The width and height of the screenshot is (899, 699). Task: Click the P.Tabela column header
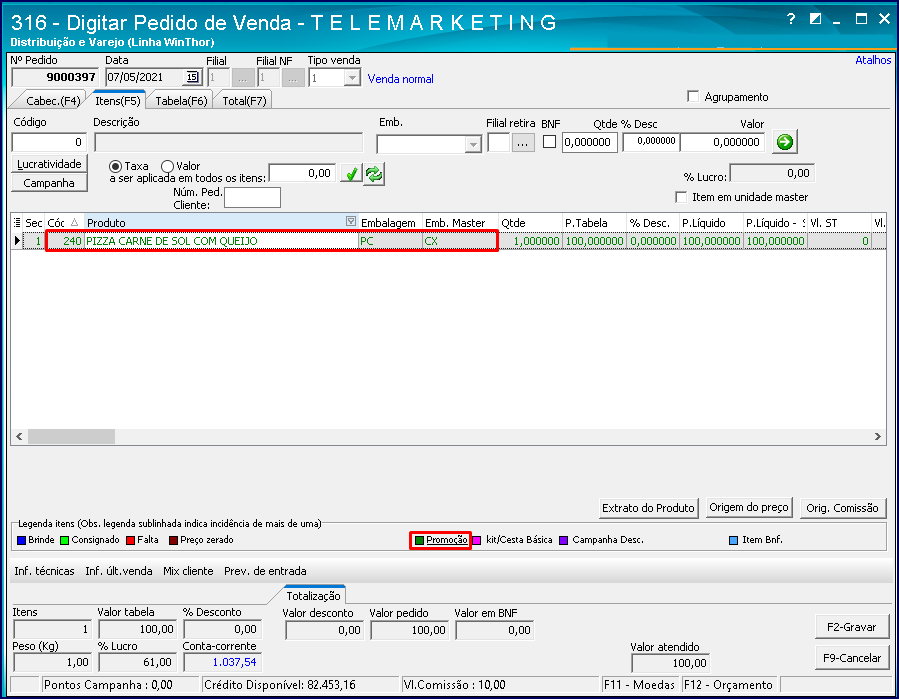pos(595,222)
